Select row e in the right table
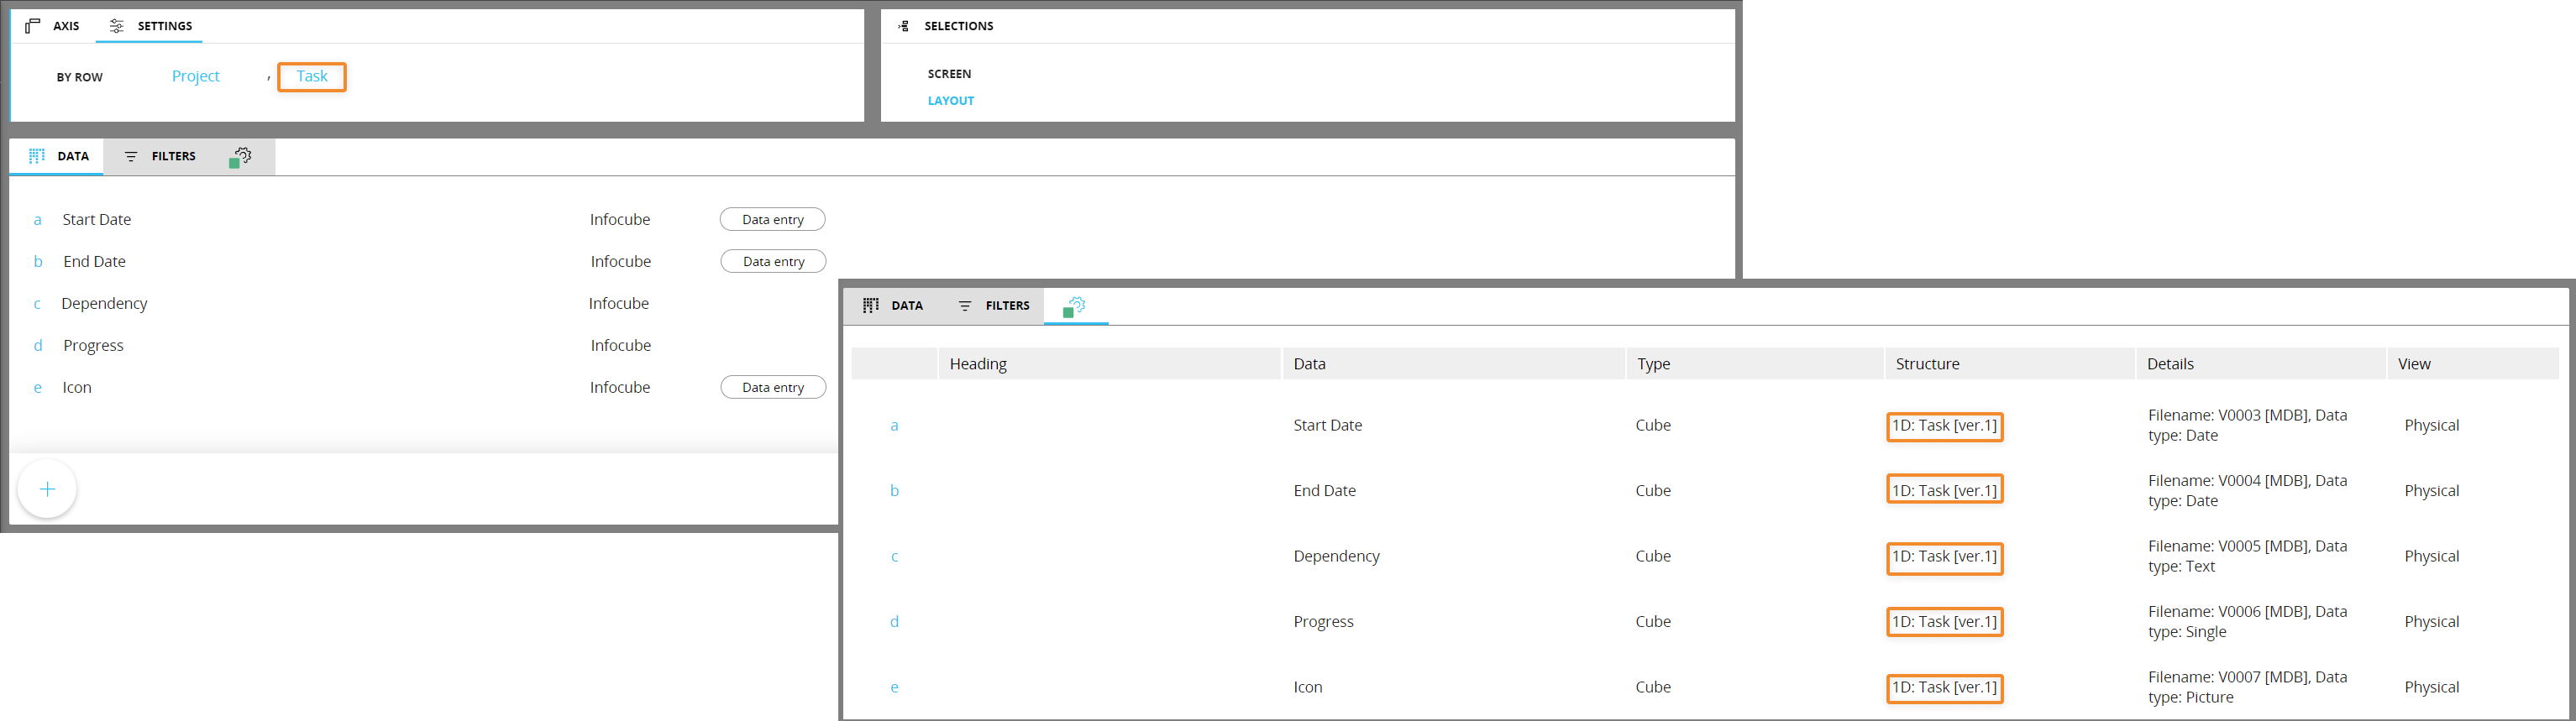Image resolution: width=2576 pixels, height=721 pixels. pos(894,688)
